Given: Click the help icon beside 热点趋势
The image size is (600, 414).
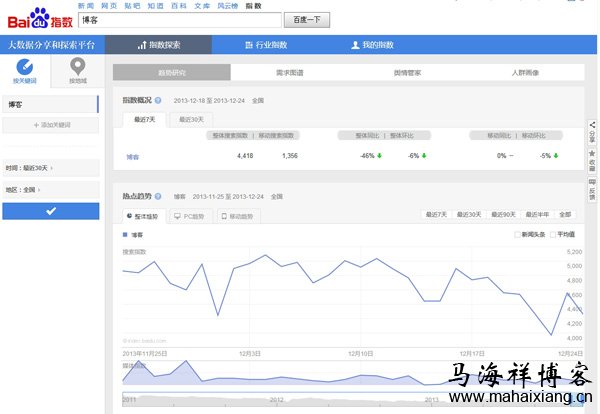Looking at the screenshot, I should 158,196.
